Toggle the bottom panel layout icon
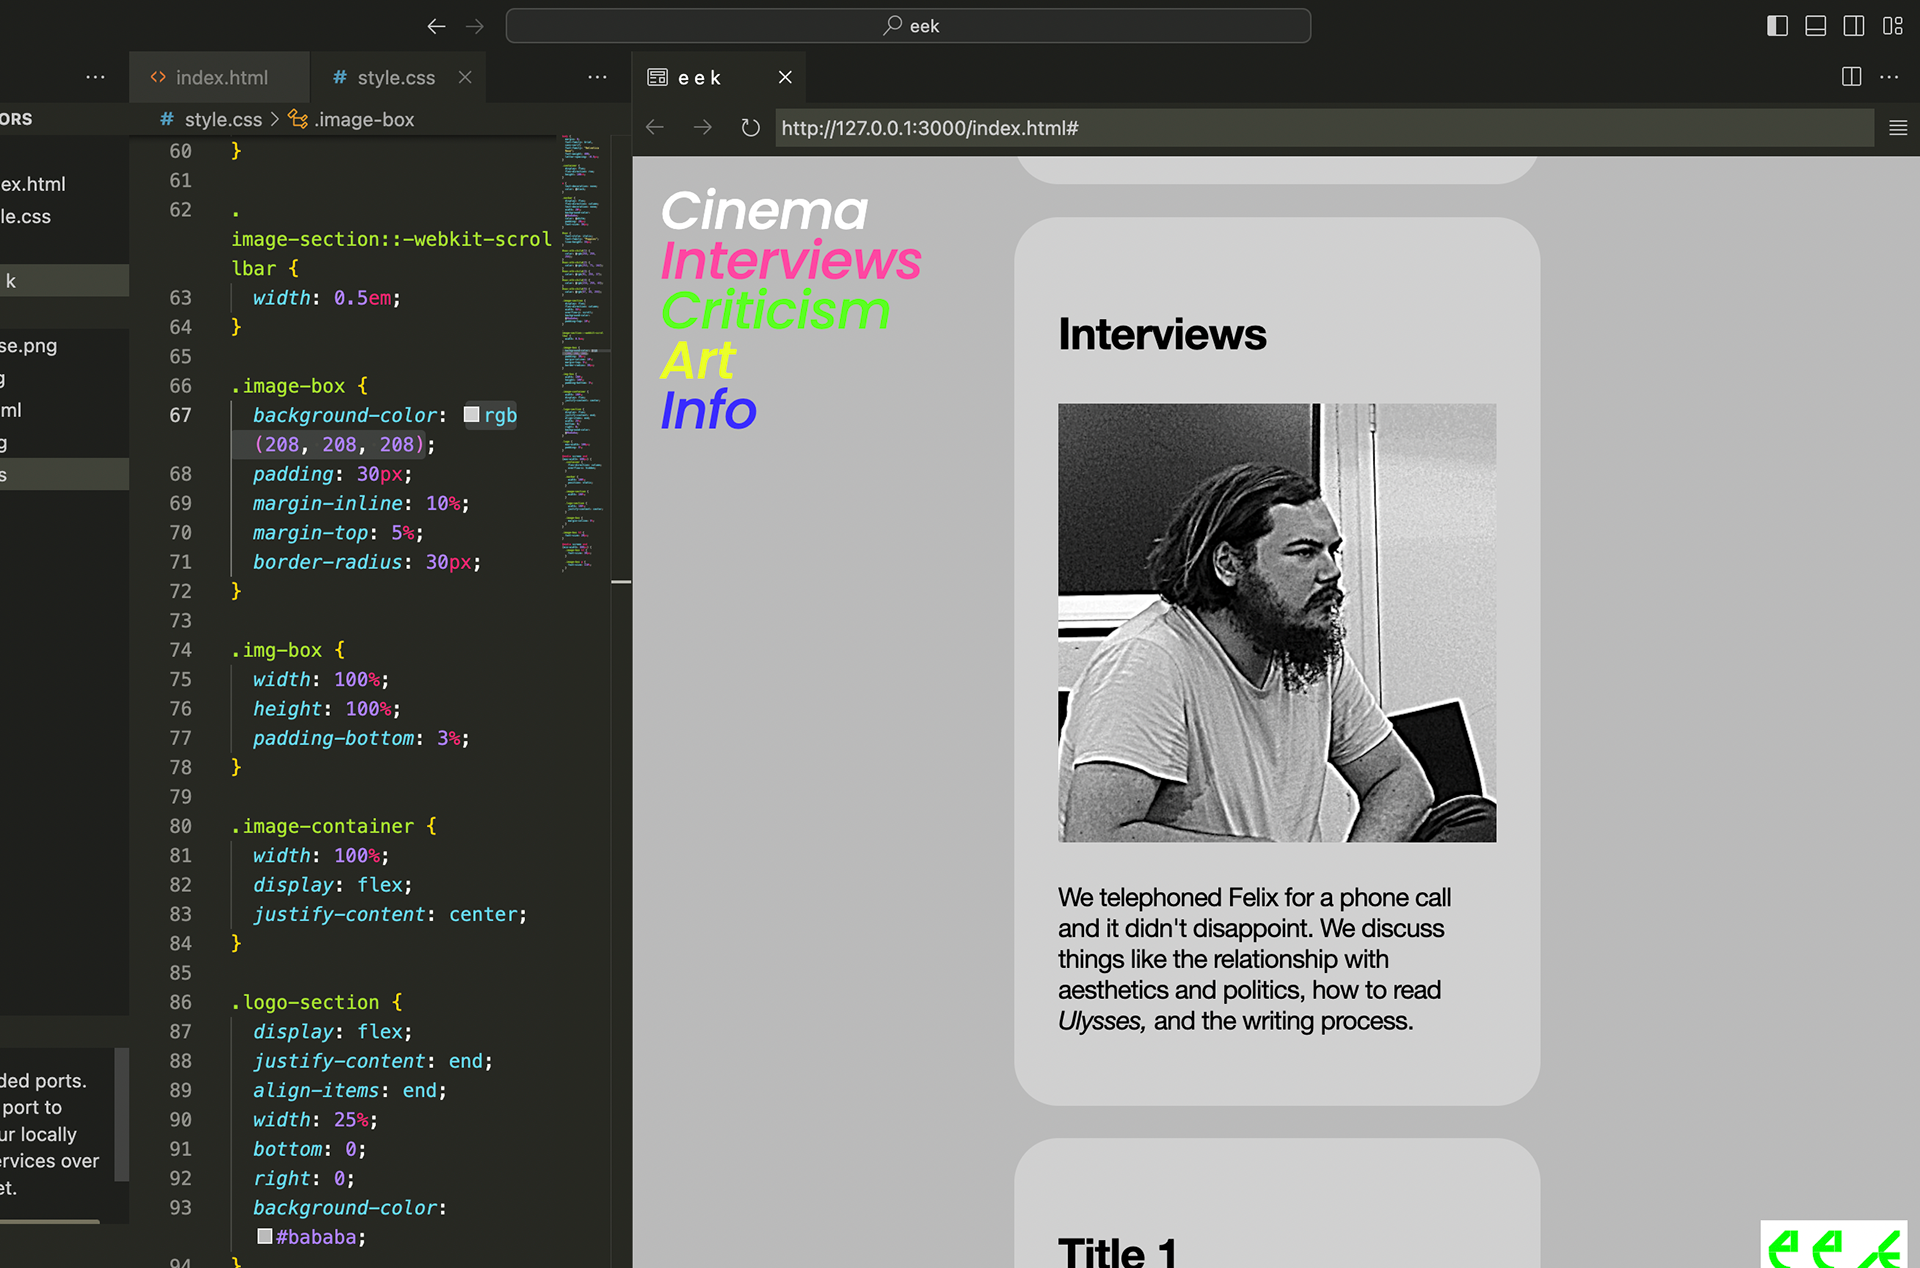The height and width of the screenshot is (1268, 1920). point(1815,26)
